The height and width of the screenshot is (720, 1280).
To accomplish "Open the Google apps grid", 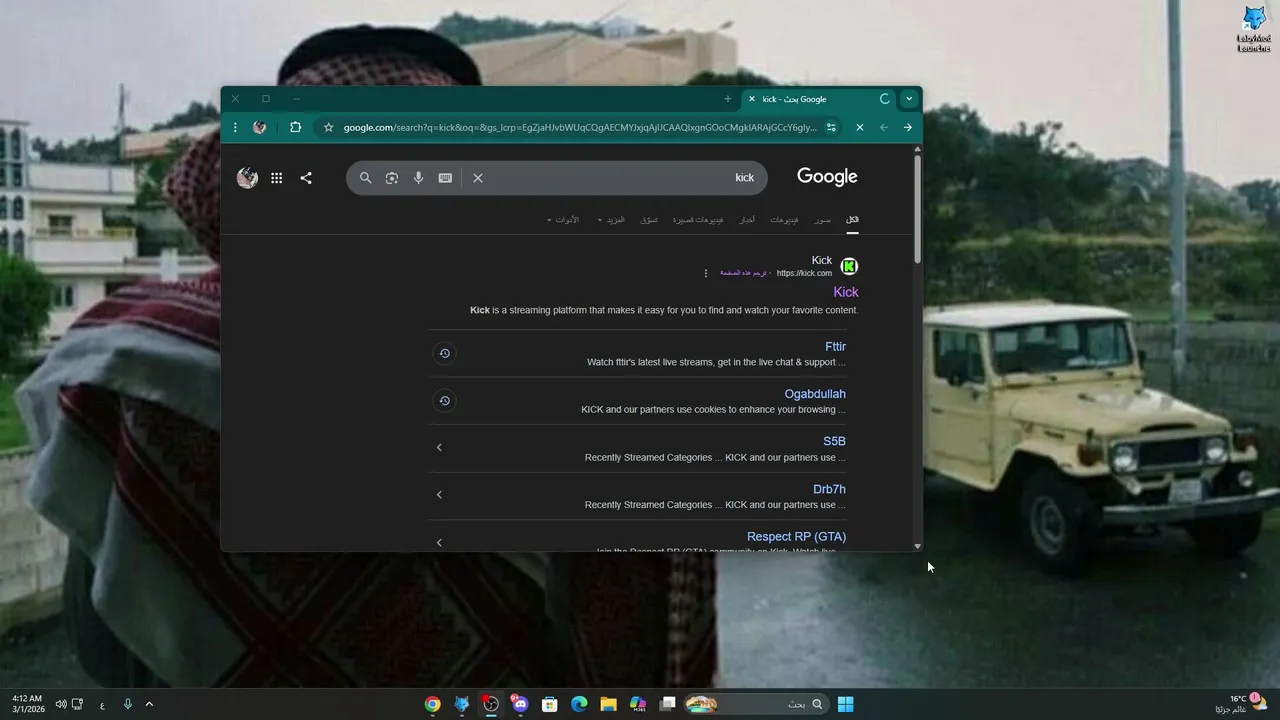I will [276, 178].
